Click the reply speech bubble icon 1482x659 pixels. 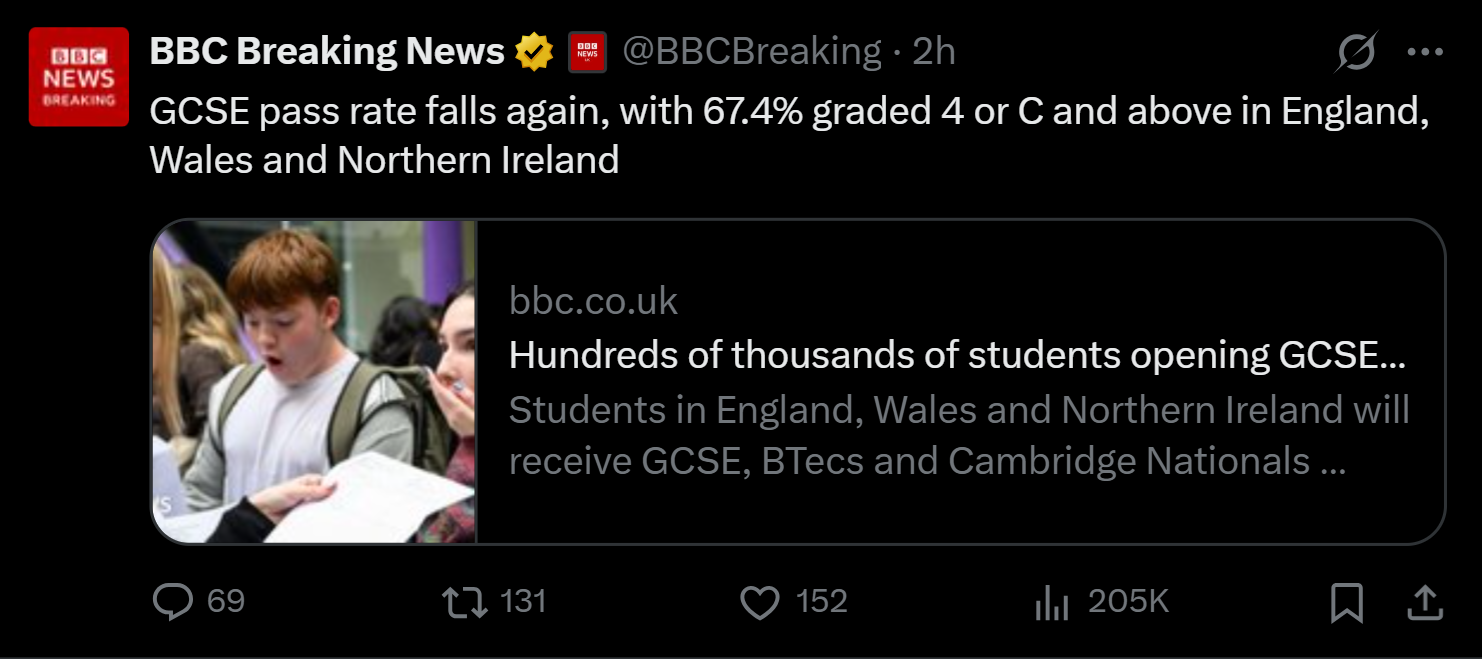(x=172, y=601)
